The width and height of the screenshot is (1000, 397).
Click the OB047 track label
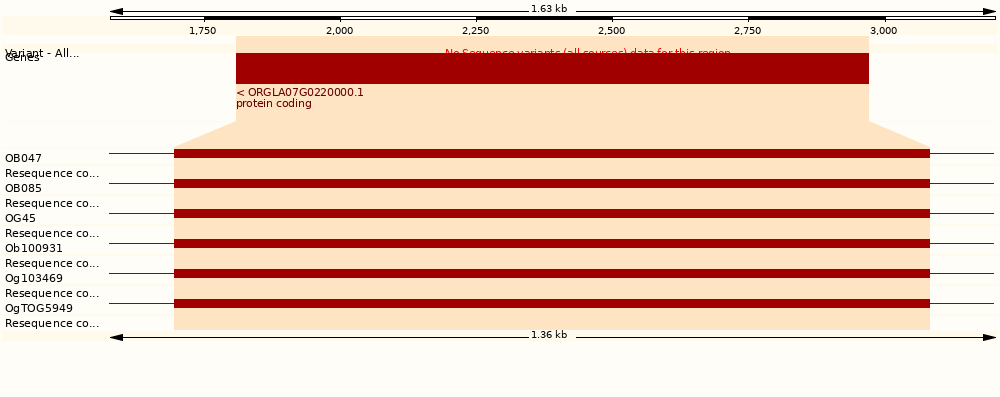pyautogui.click(x=24, y=158)
